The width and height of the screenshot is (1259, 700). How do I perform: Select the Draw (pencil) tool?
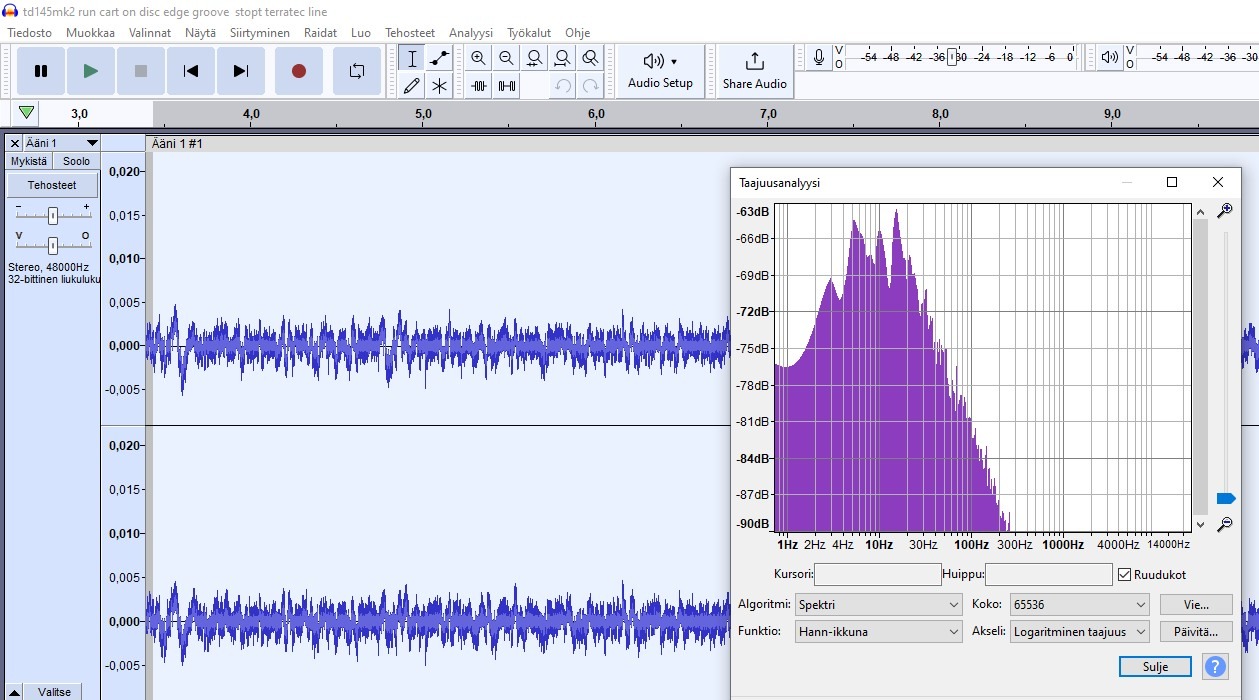(411, 86)
